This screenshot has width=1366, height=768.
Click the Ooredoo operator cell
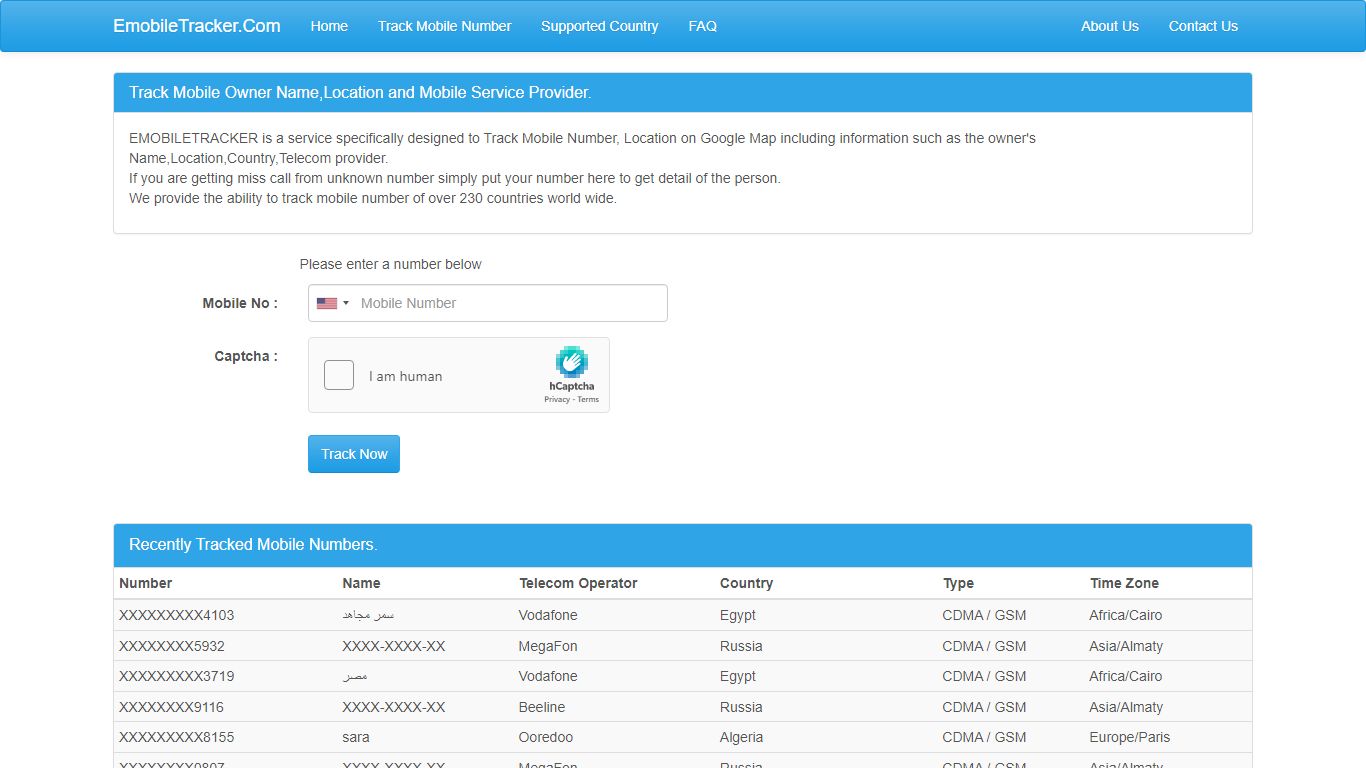point(546,737)
